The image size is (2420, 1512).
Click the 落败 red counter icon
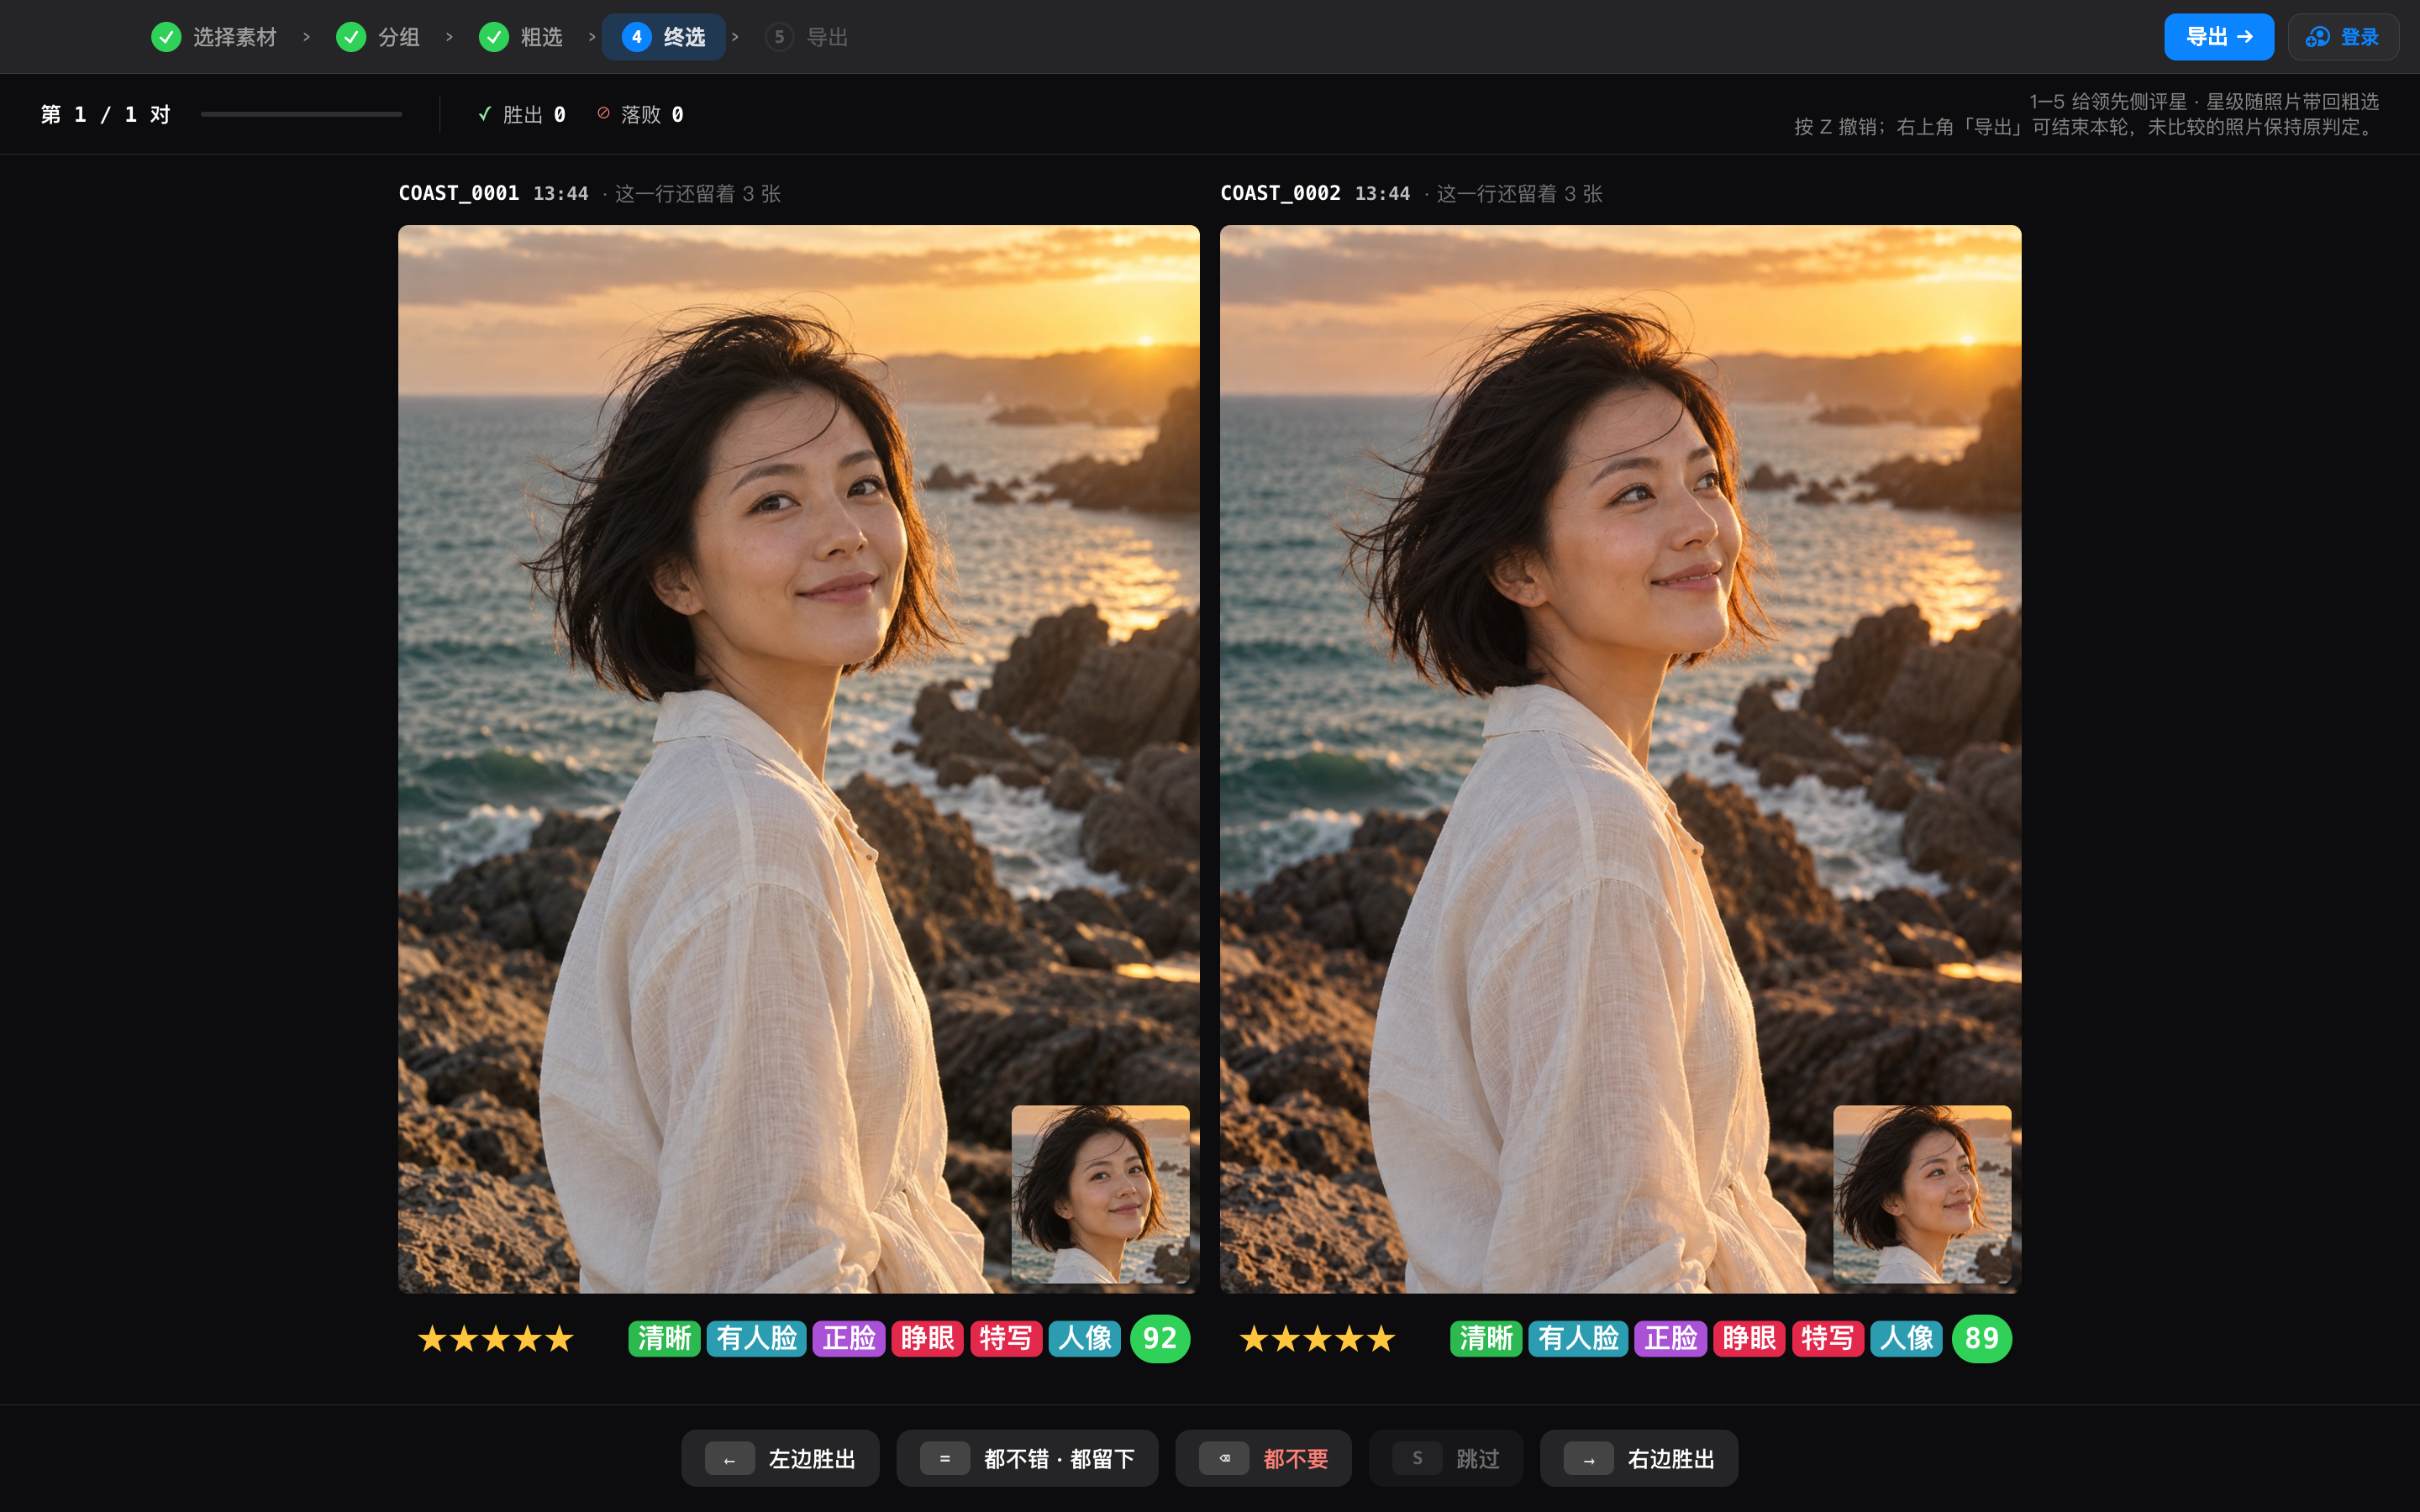click(604, 114)
